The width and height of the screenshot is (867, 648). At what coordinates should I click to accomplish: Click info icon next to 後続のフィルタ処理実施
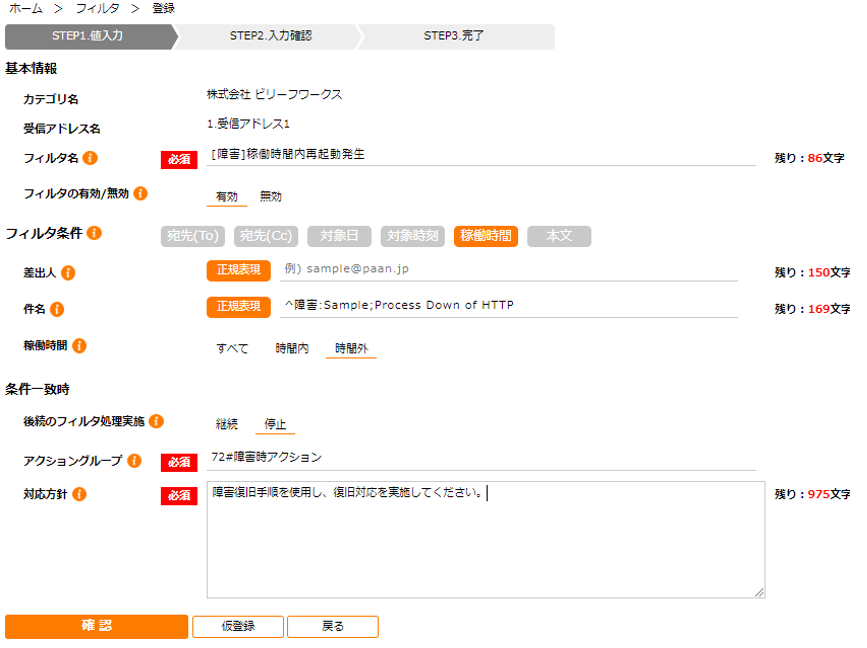(156, 421)
